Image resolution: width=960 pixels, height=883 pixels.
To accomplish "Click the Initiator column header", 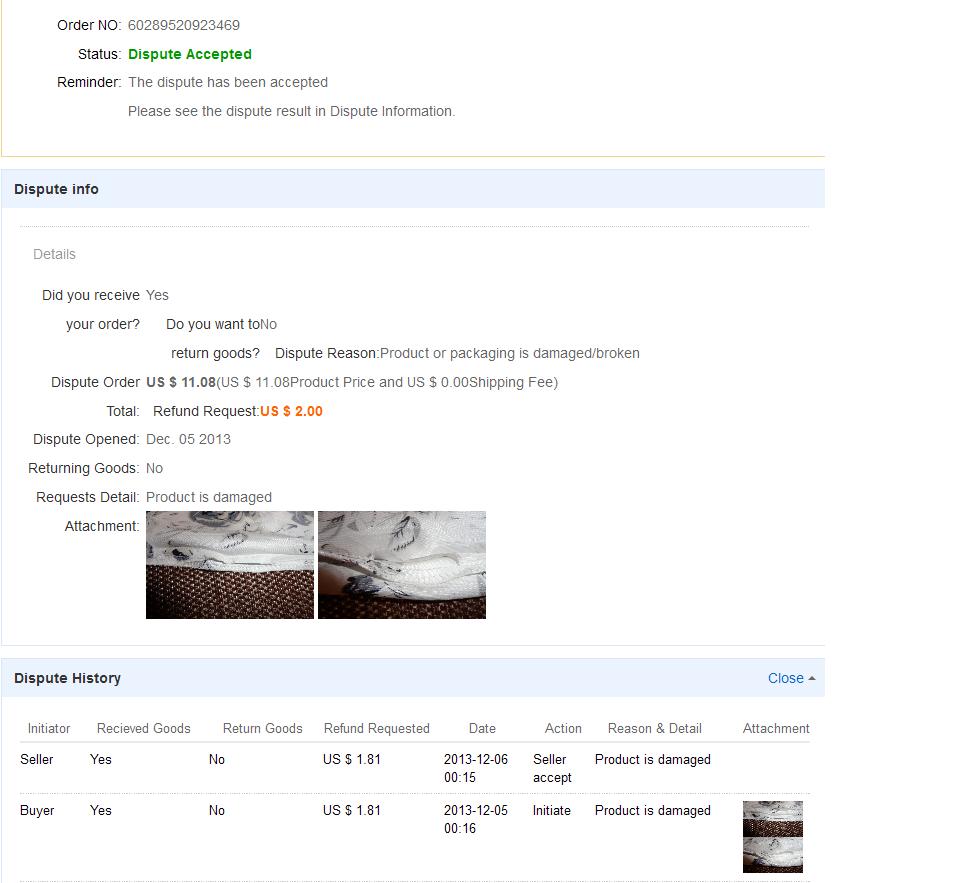I will (x=49, y=728).
